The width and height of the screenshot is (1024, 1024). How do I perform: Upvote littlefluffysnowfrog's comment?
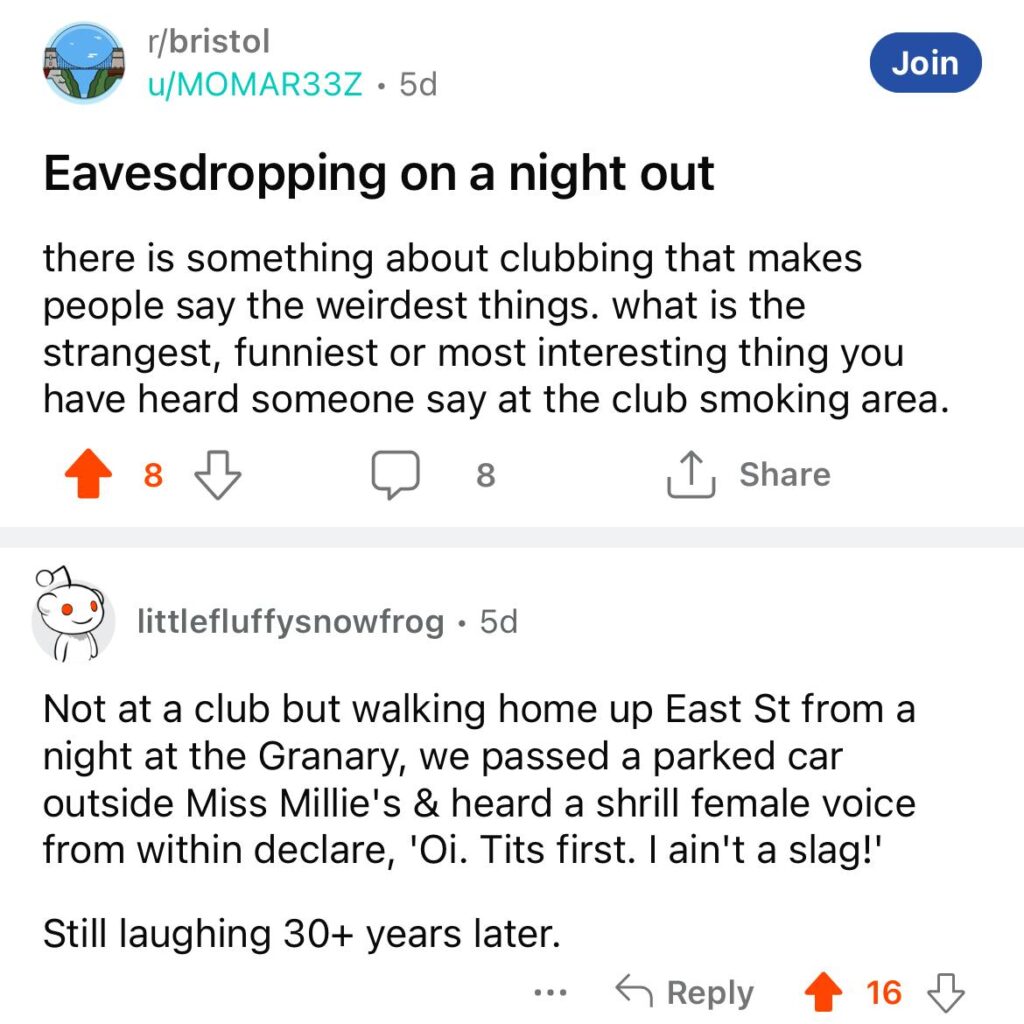[x=823, y=992]
